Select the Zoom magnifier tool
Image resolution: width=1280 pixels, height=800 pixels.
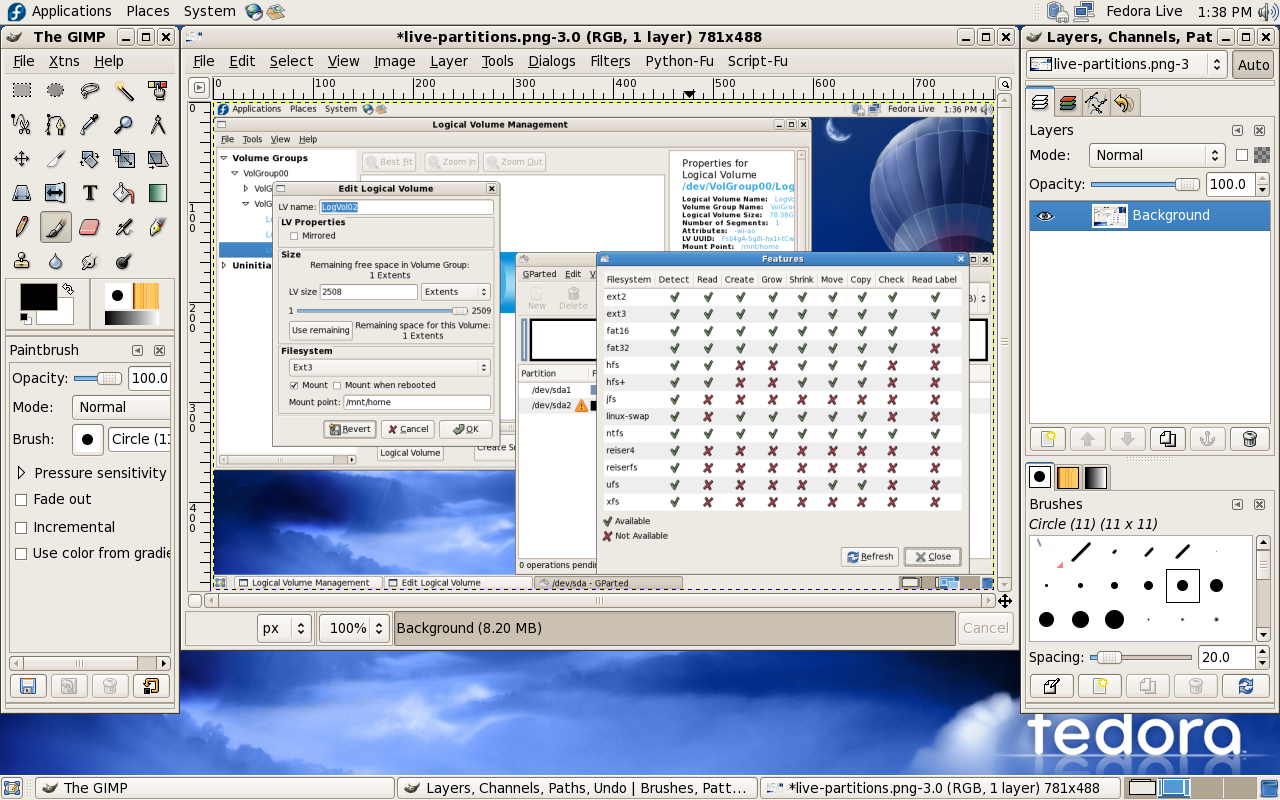[x=123, y=125]
